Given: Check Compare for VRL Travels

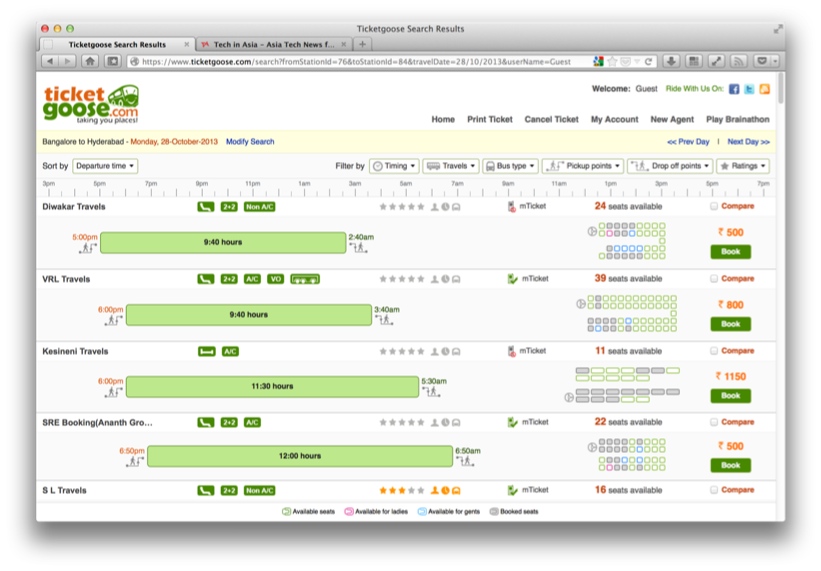Looking at the screenshot, I should (714, 278).
